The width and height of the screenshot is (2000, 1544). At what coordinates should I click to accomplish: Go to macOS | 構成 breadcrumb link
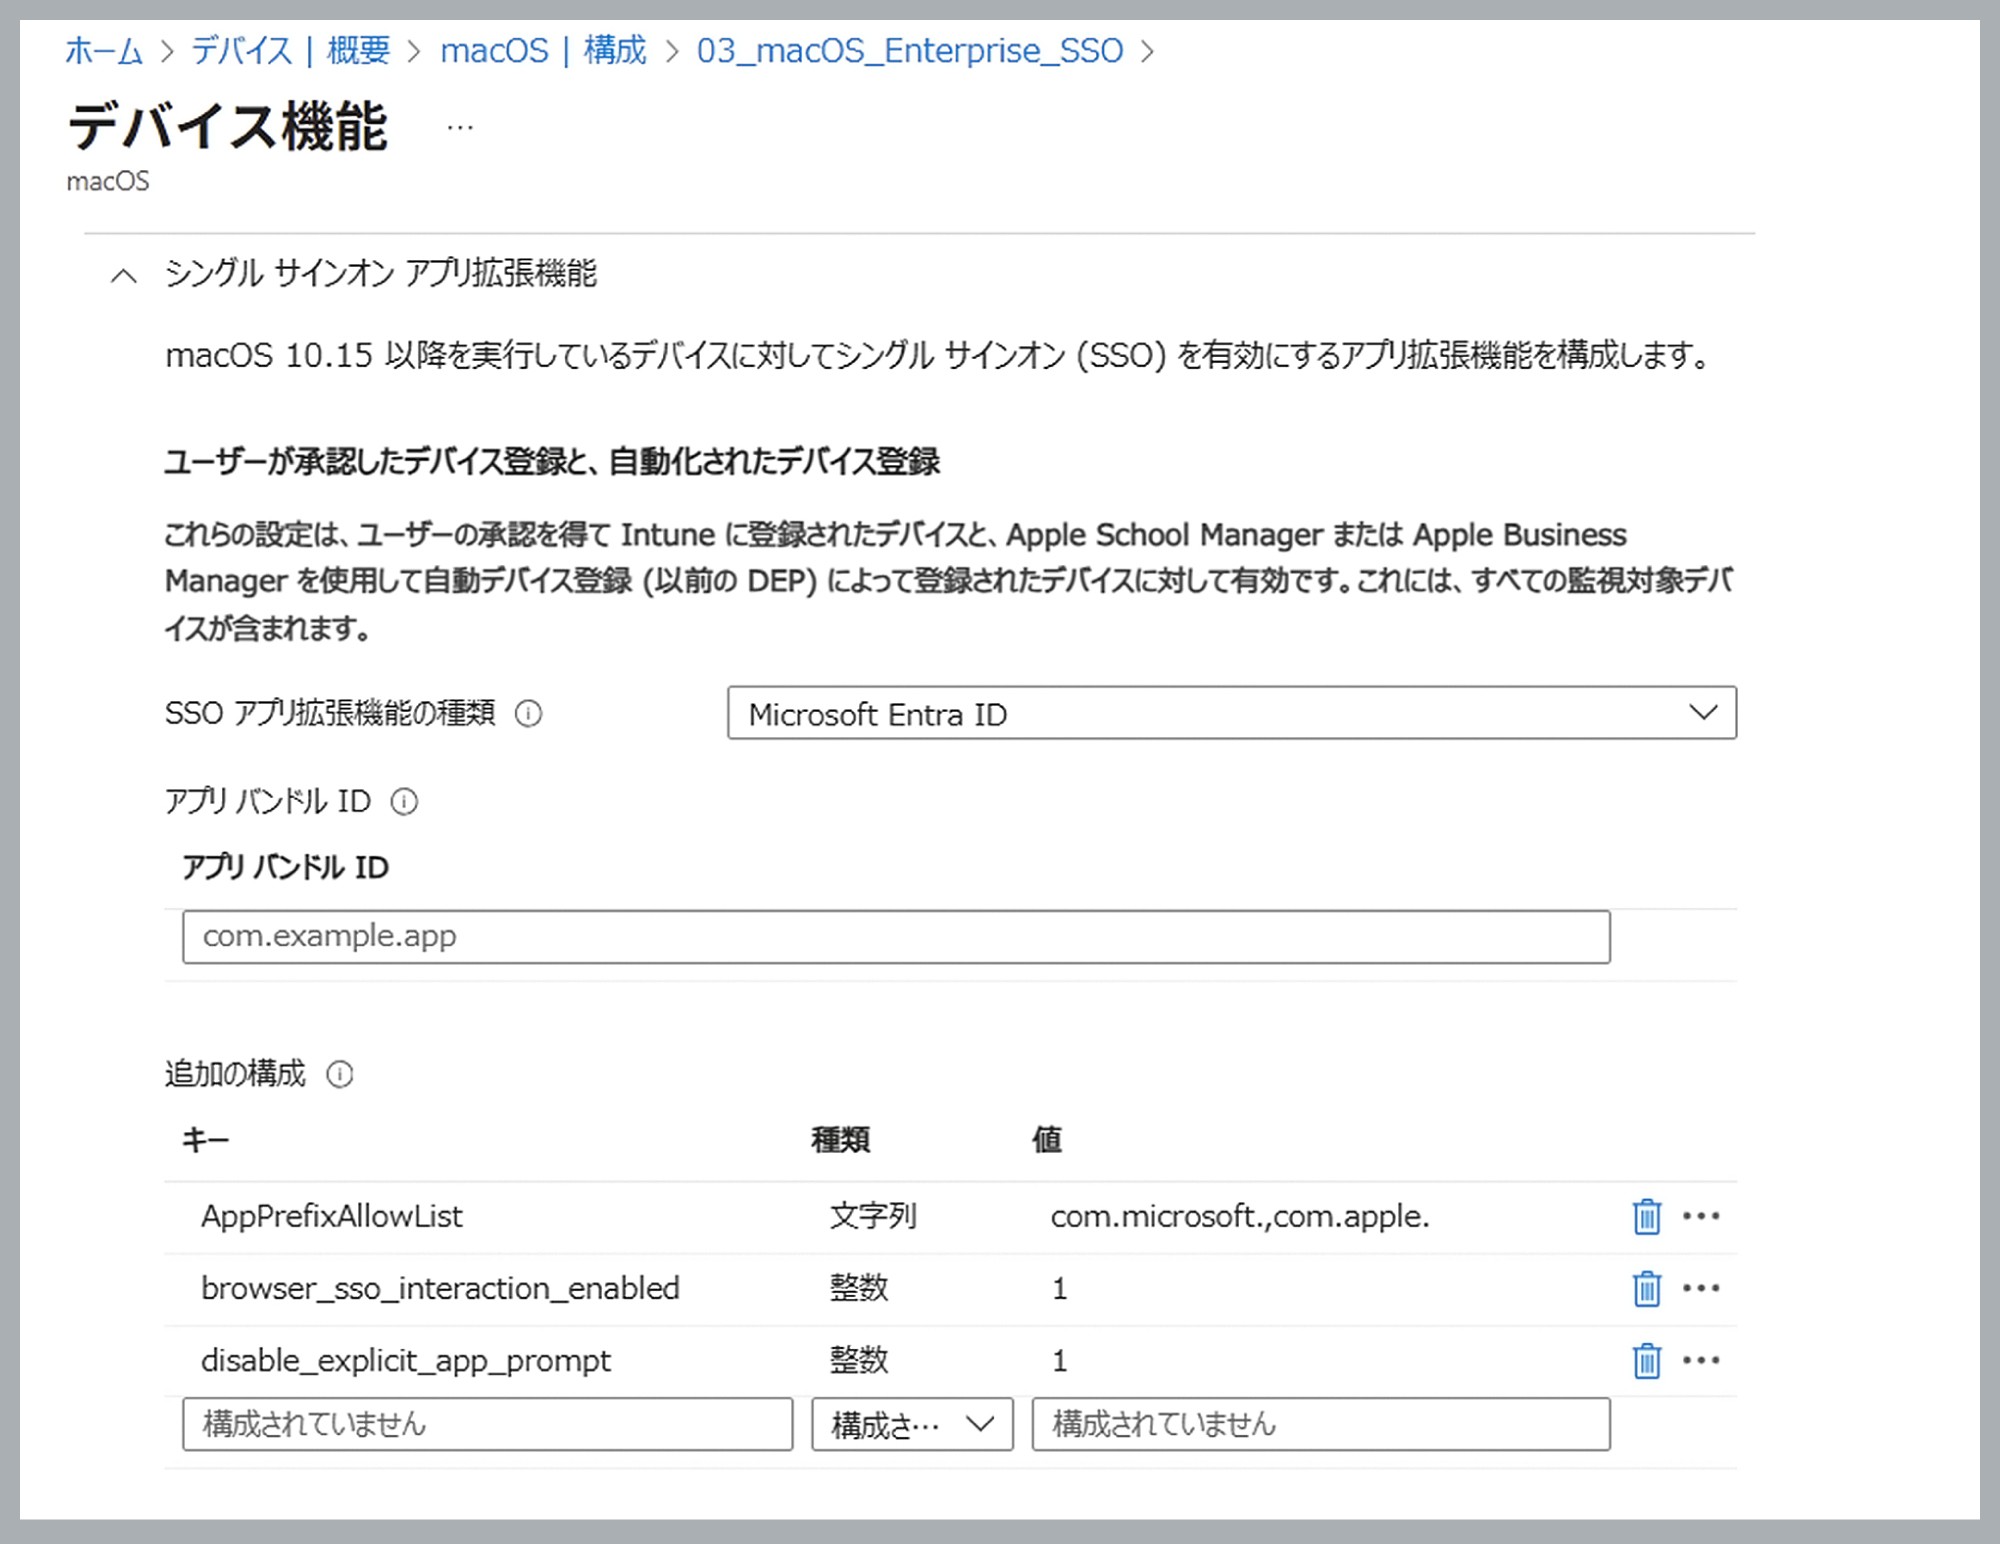click(x=544, y=50)
